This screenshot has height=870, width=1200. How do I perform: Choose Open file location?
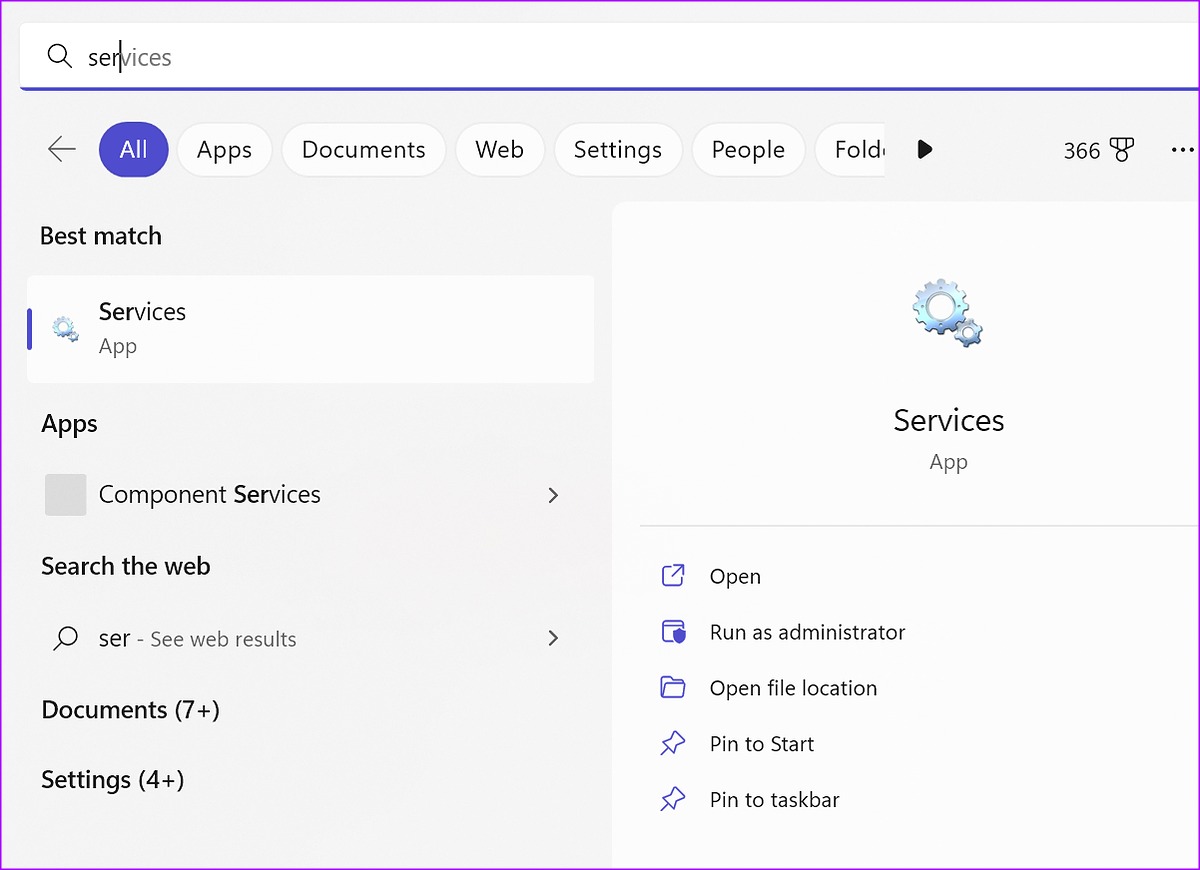(793, 688)
